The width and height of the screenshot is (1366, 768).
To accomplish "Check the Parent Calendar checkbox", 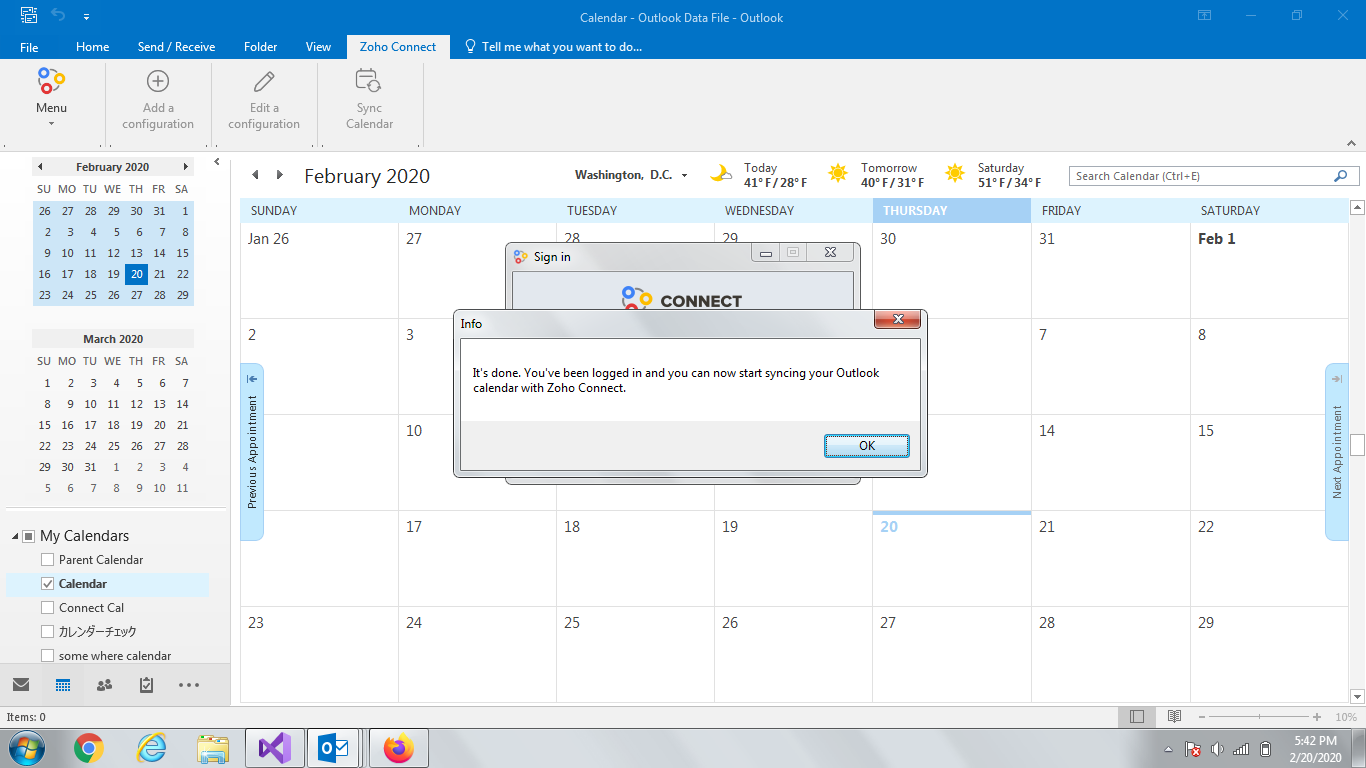I will pos(47,560).
